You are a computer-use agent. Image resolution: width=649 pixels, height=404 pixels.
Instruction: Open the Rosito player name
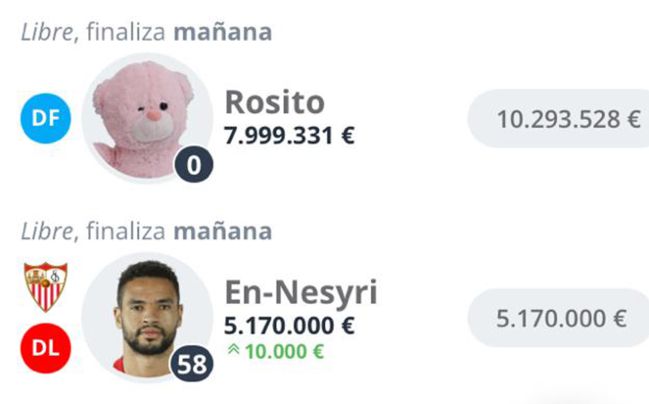(275, 103)
